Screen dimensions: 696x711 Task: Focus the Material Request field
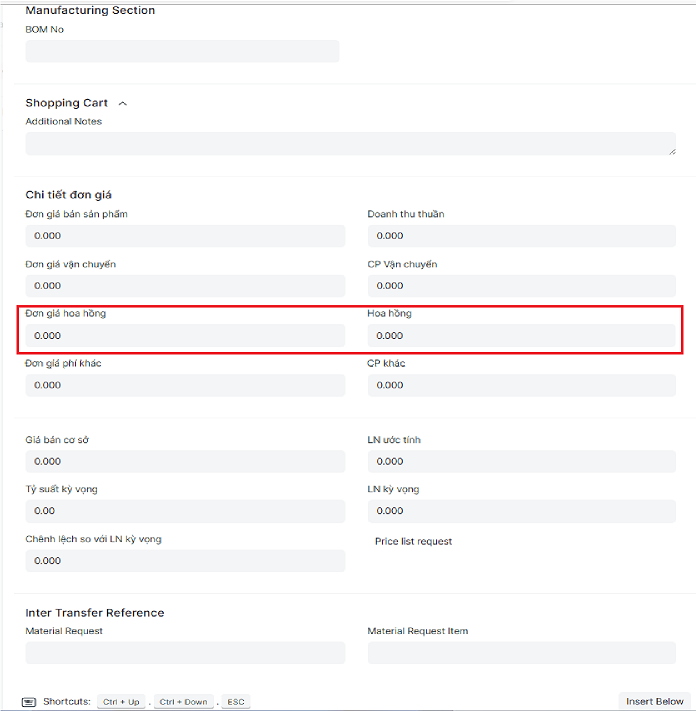[185, 653]
